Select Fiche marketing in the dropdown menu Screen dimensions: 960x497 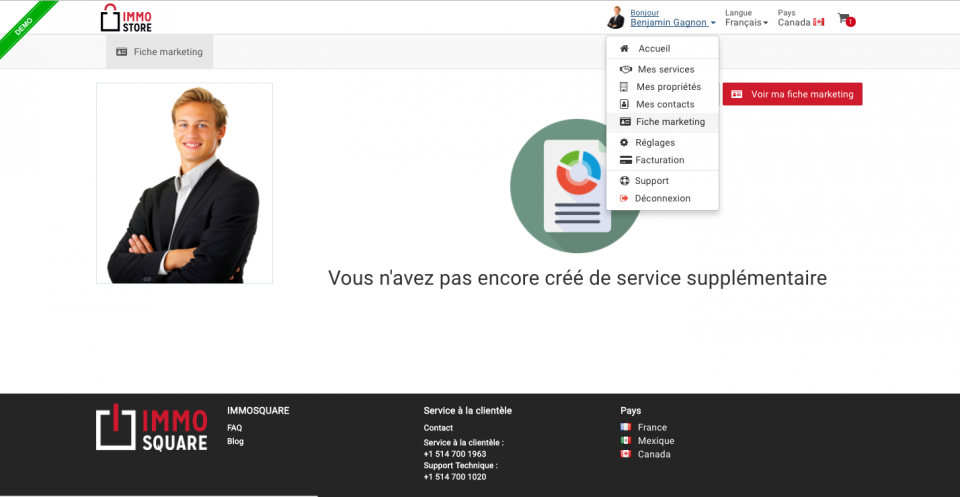click(662, 122)
